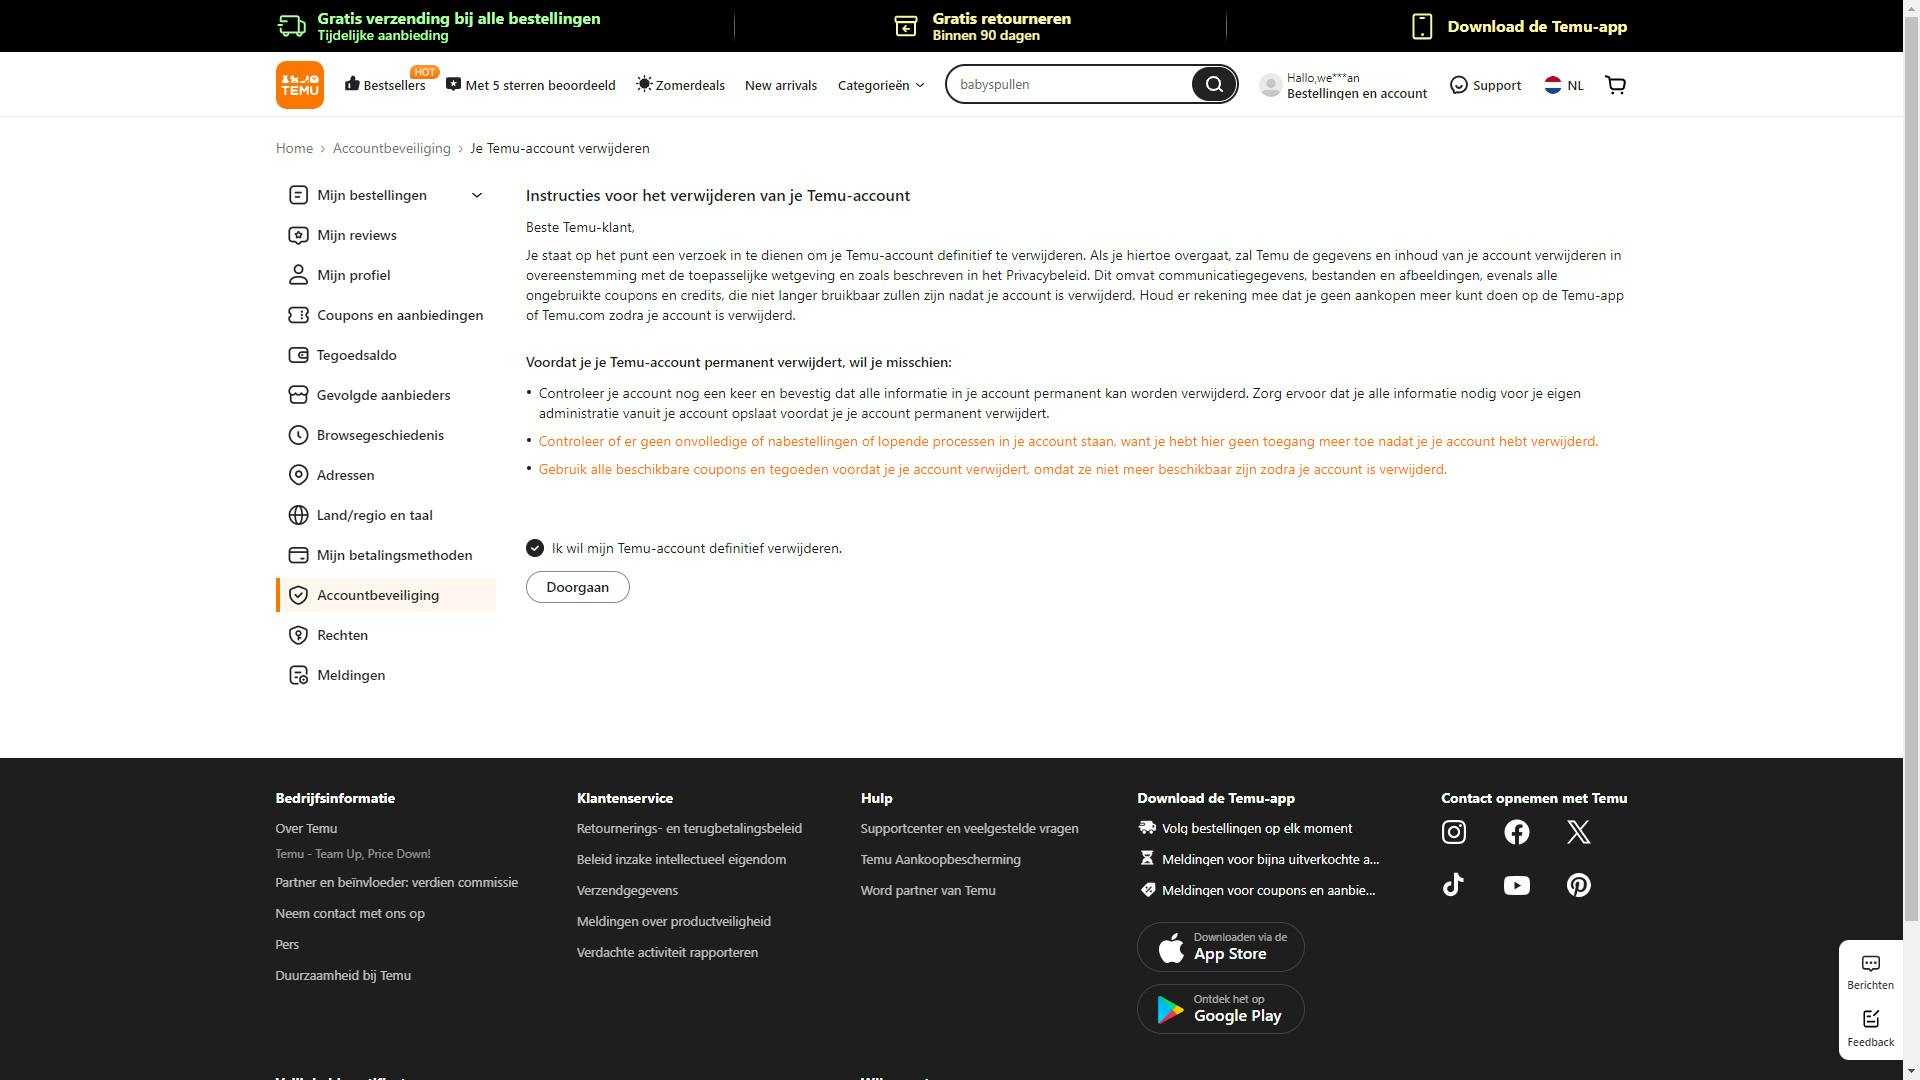Click the Download de Temu-app link
This screenshot has width=1920, height=1080.
coord(1537,26)
